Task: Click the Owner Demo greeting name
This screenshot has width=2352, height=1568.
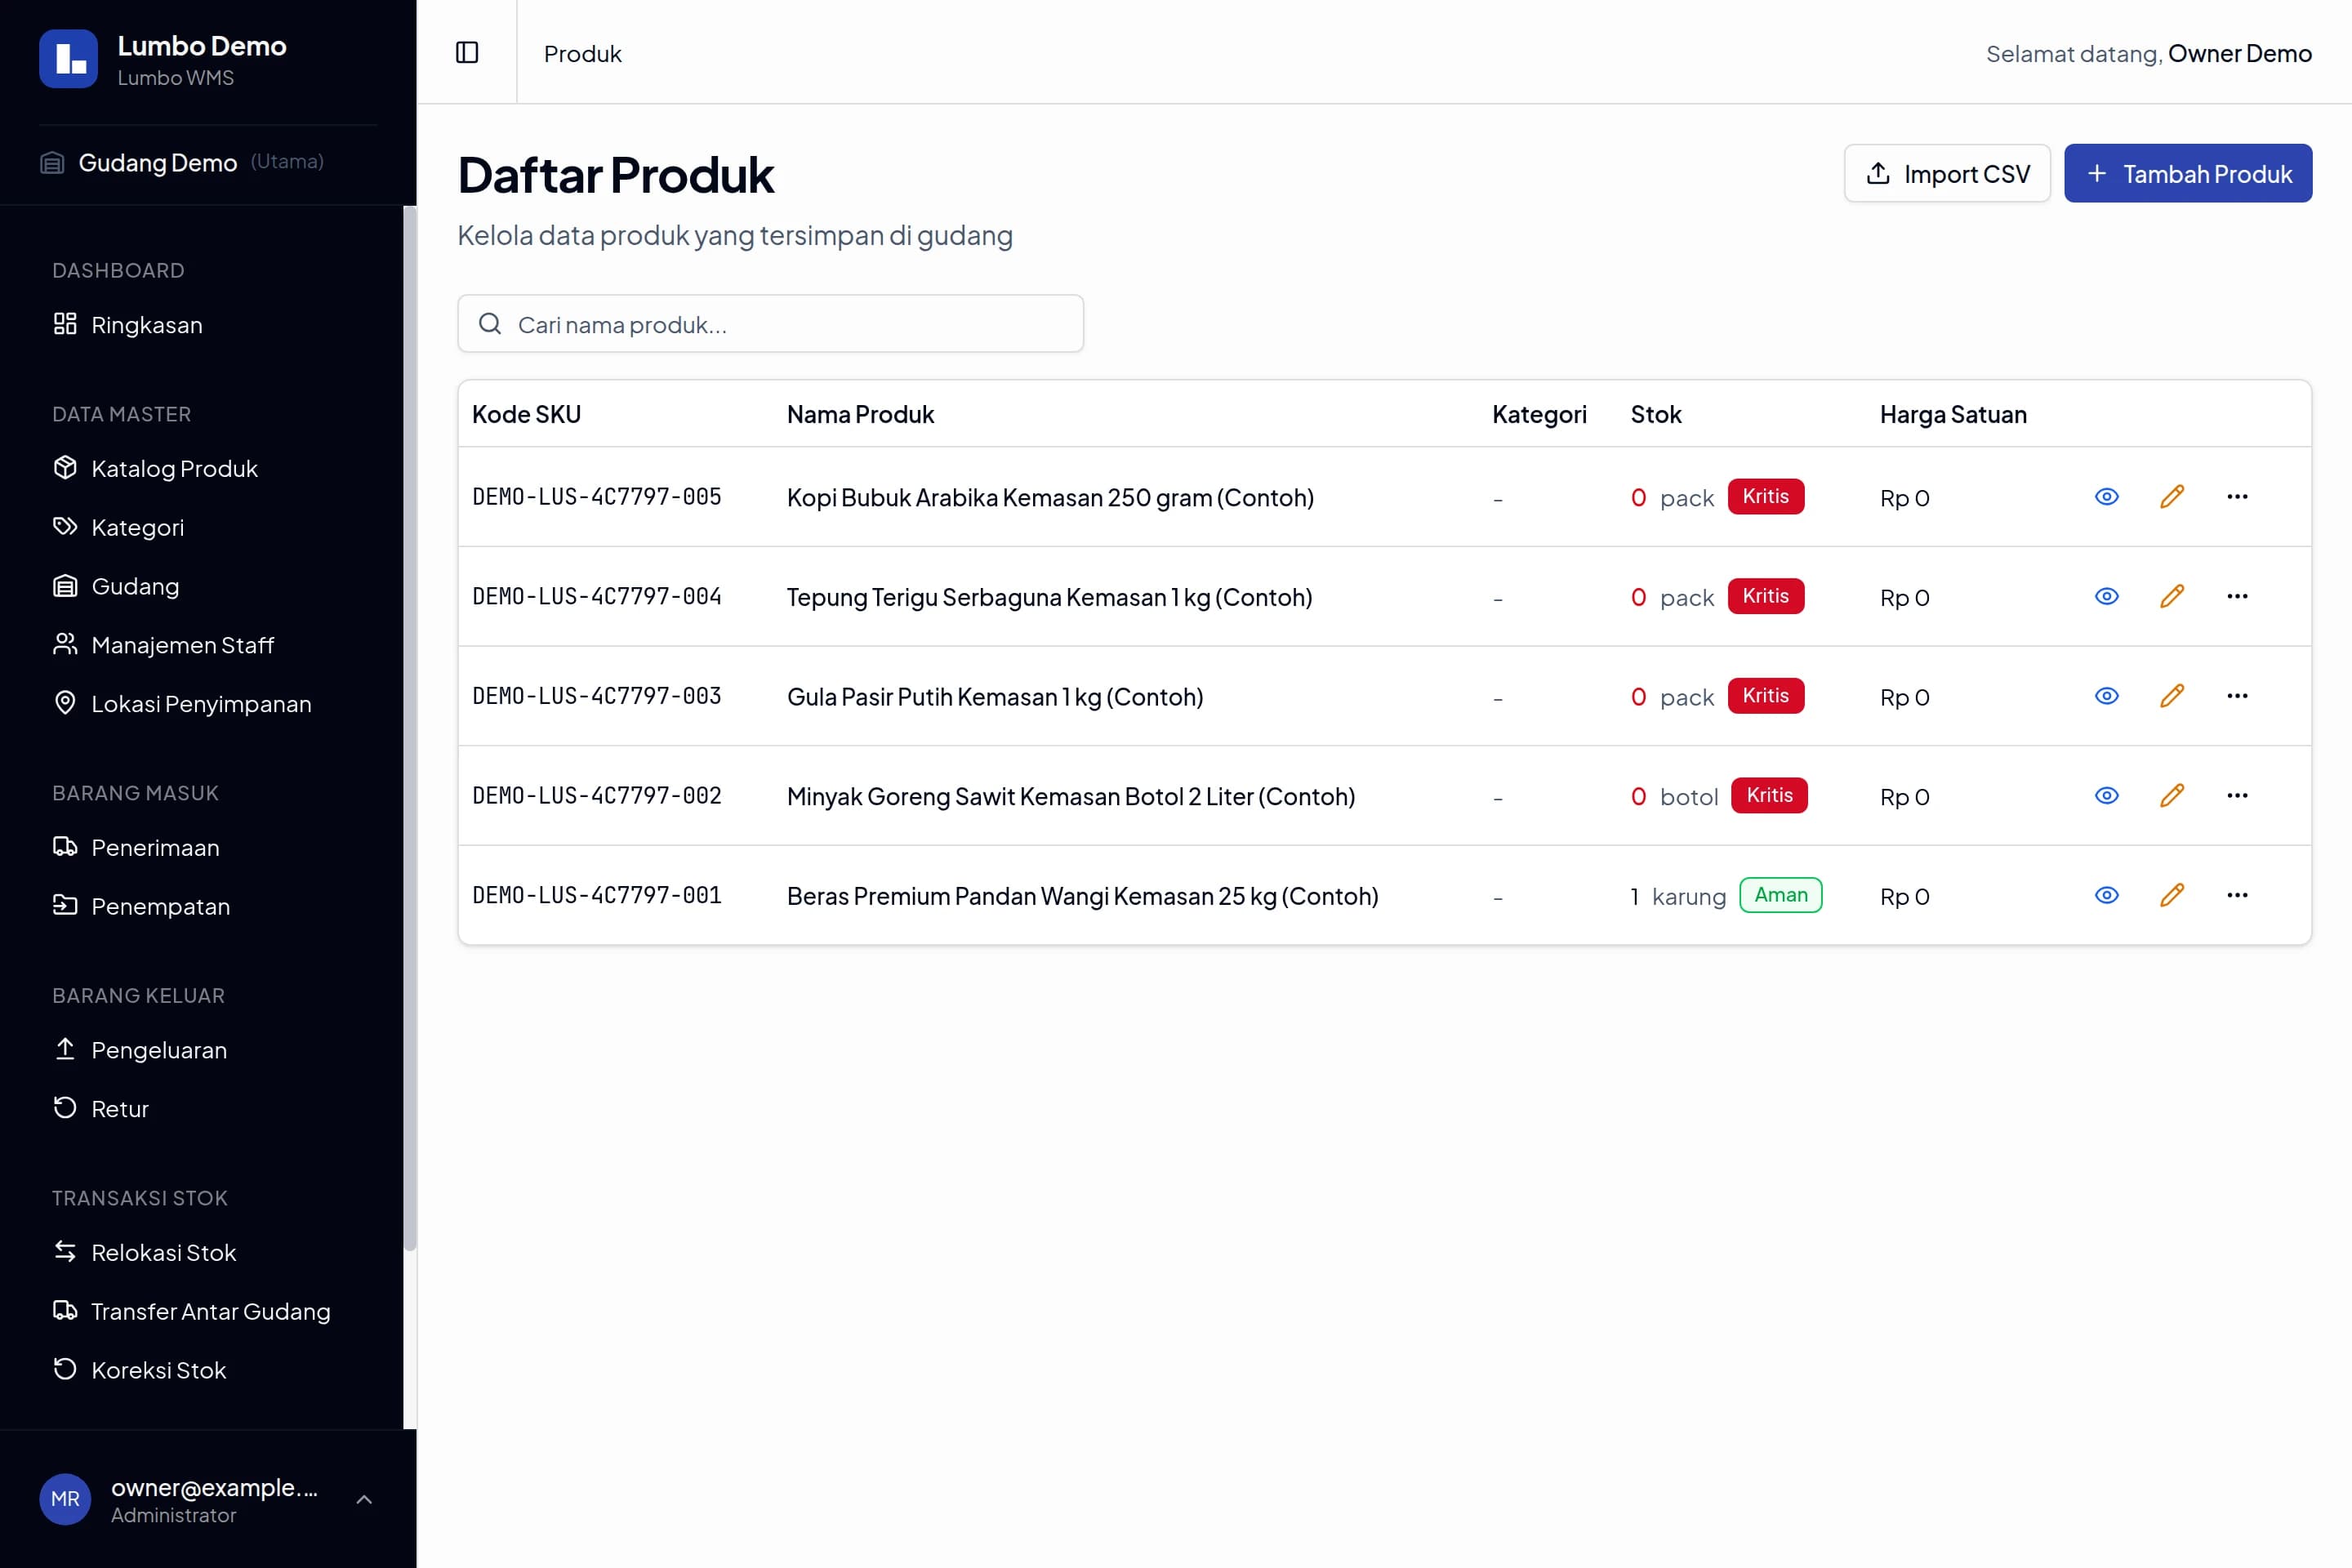Action: [x=2239, y=53]
